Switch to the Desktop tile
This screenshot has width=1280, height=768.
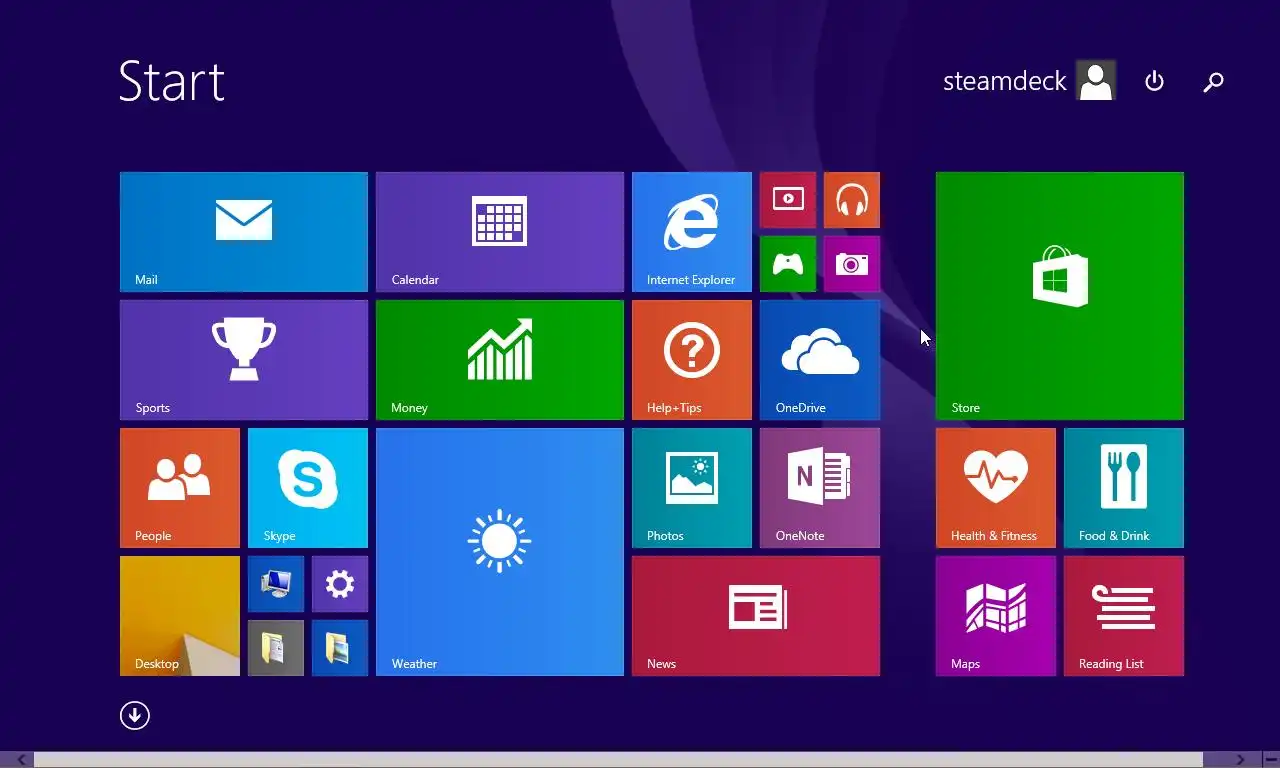click(180, 616)
